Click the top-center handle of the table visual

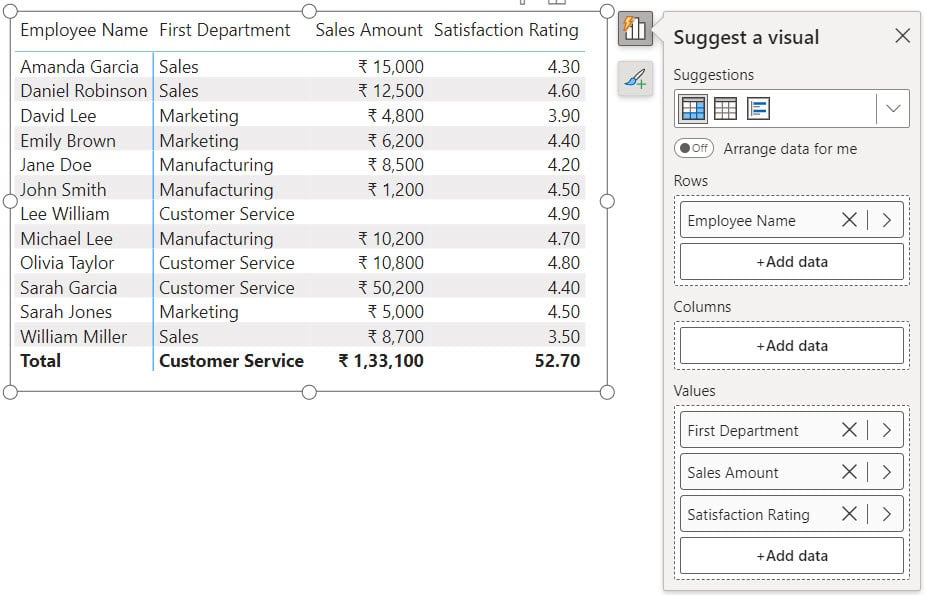pos(309,11)
